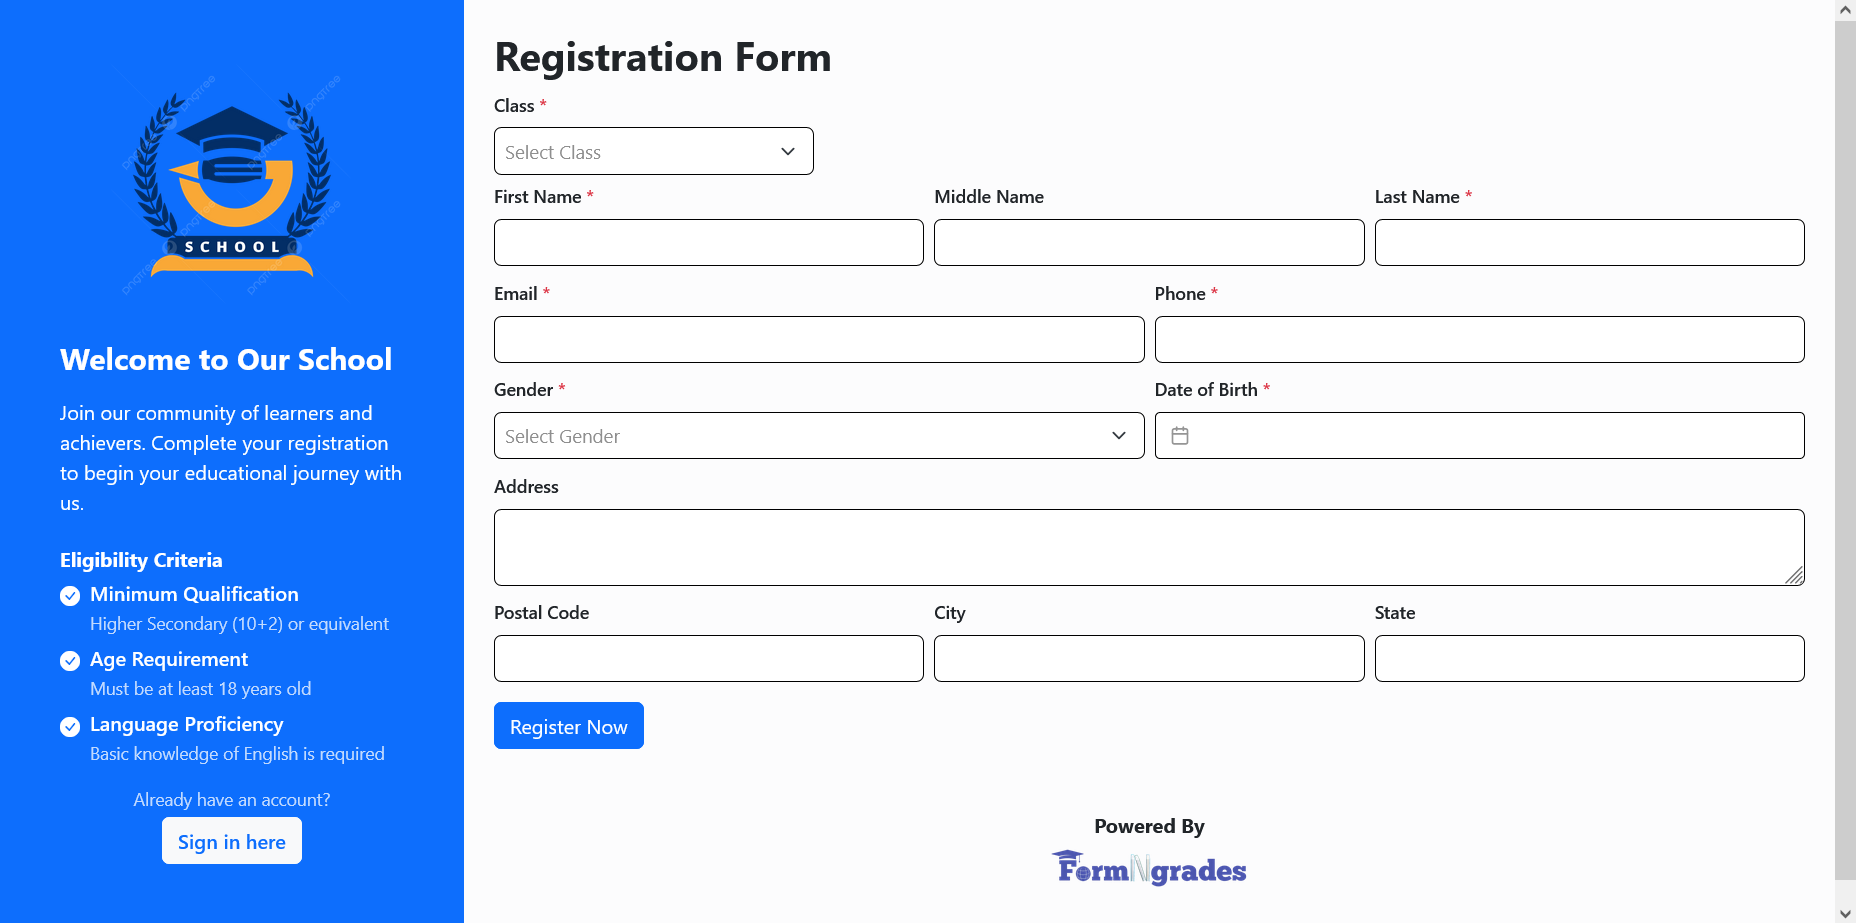Expand the Gender dropdown chevron arrow
The height and width of the screenshot is (923, 1856).
[x=1117, y=436]
